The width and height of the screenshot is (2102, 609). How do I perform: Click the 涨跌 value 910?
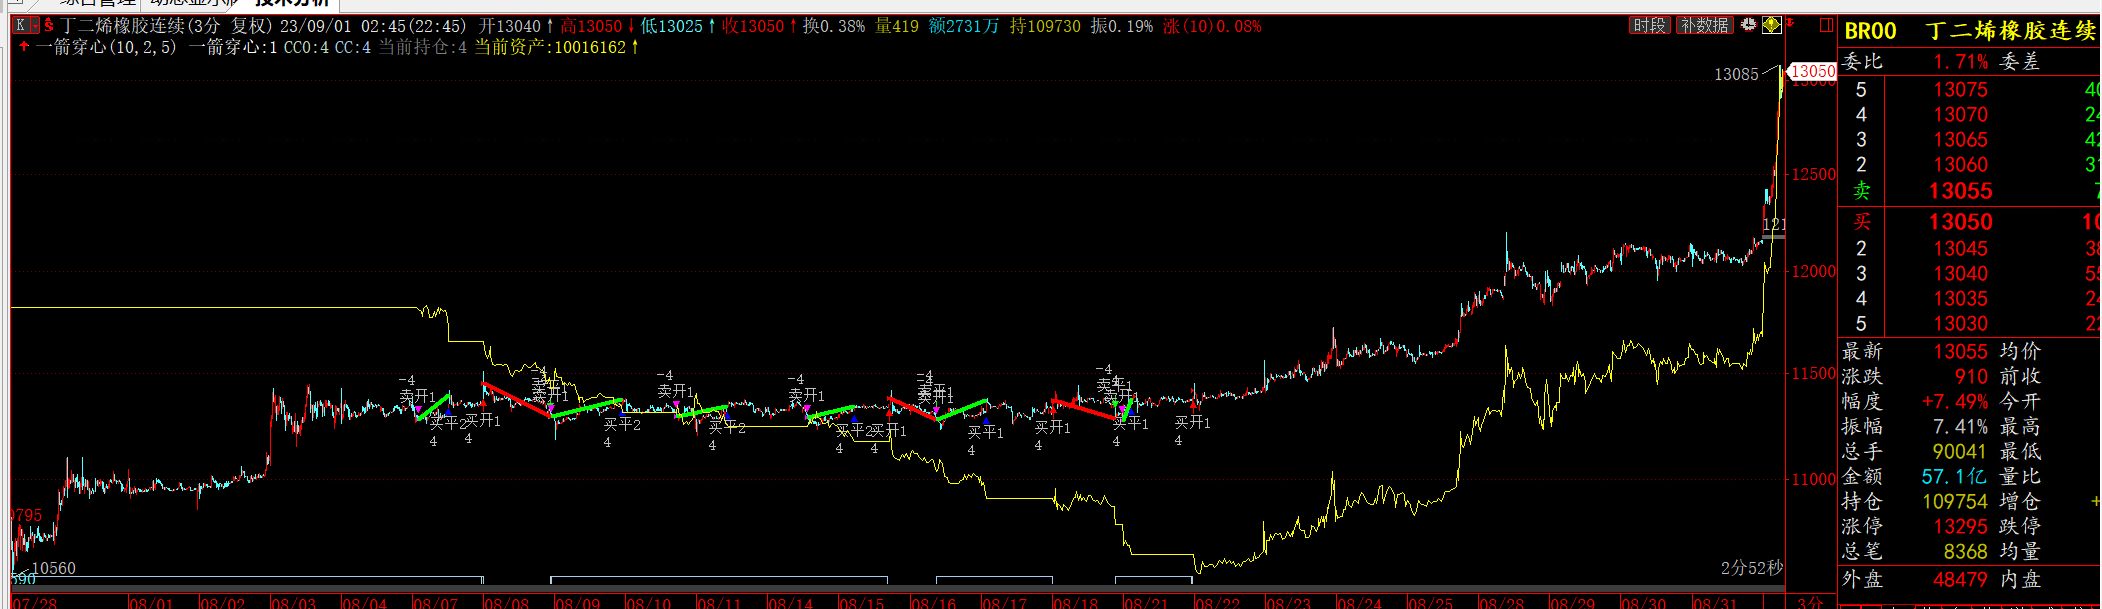coord(1971,377)
